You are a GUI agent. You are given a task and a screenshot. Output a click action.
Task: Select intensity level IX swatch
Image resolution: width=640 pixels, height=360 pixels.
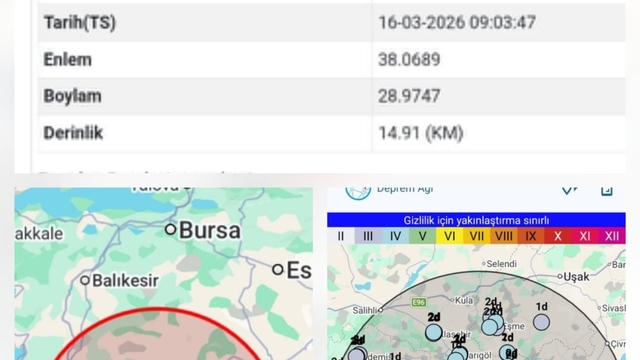coord(531,236)
